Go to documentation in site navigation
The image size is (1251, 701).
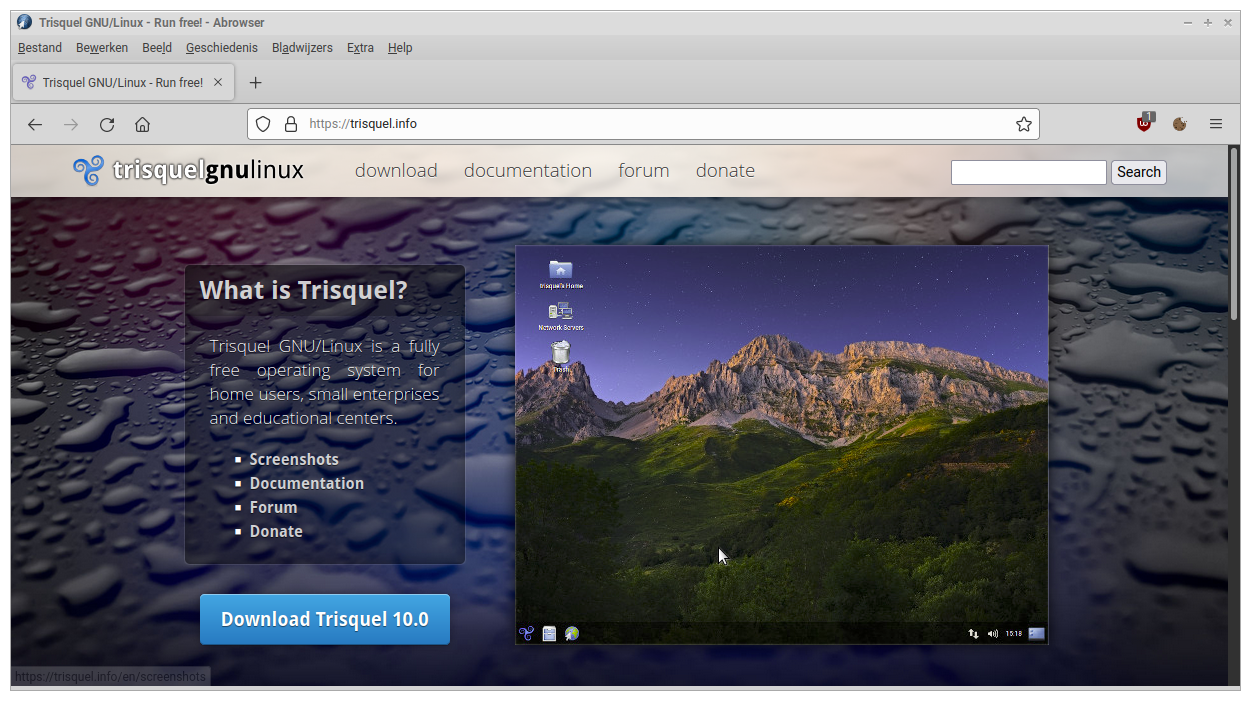528,171
